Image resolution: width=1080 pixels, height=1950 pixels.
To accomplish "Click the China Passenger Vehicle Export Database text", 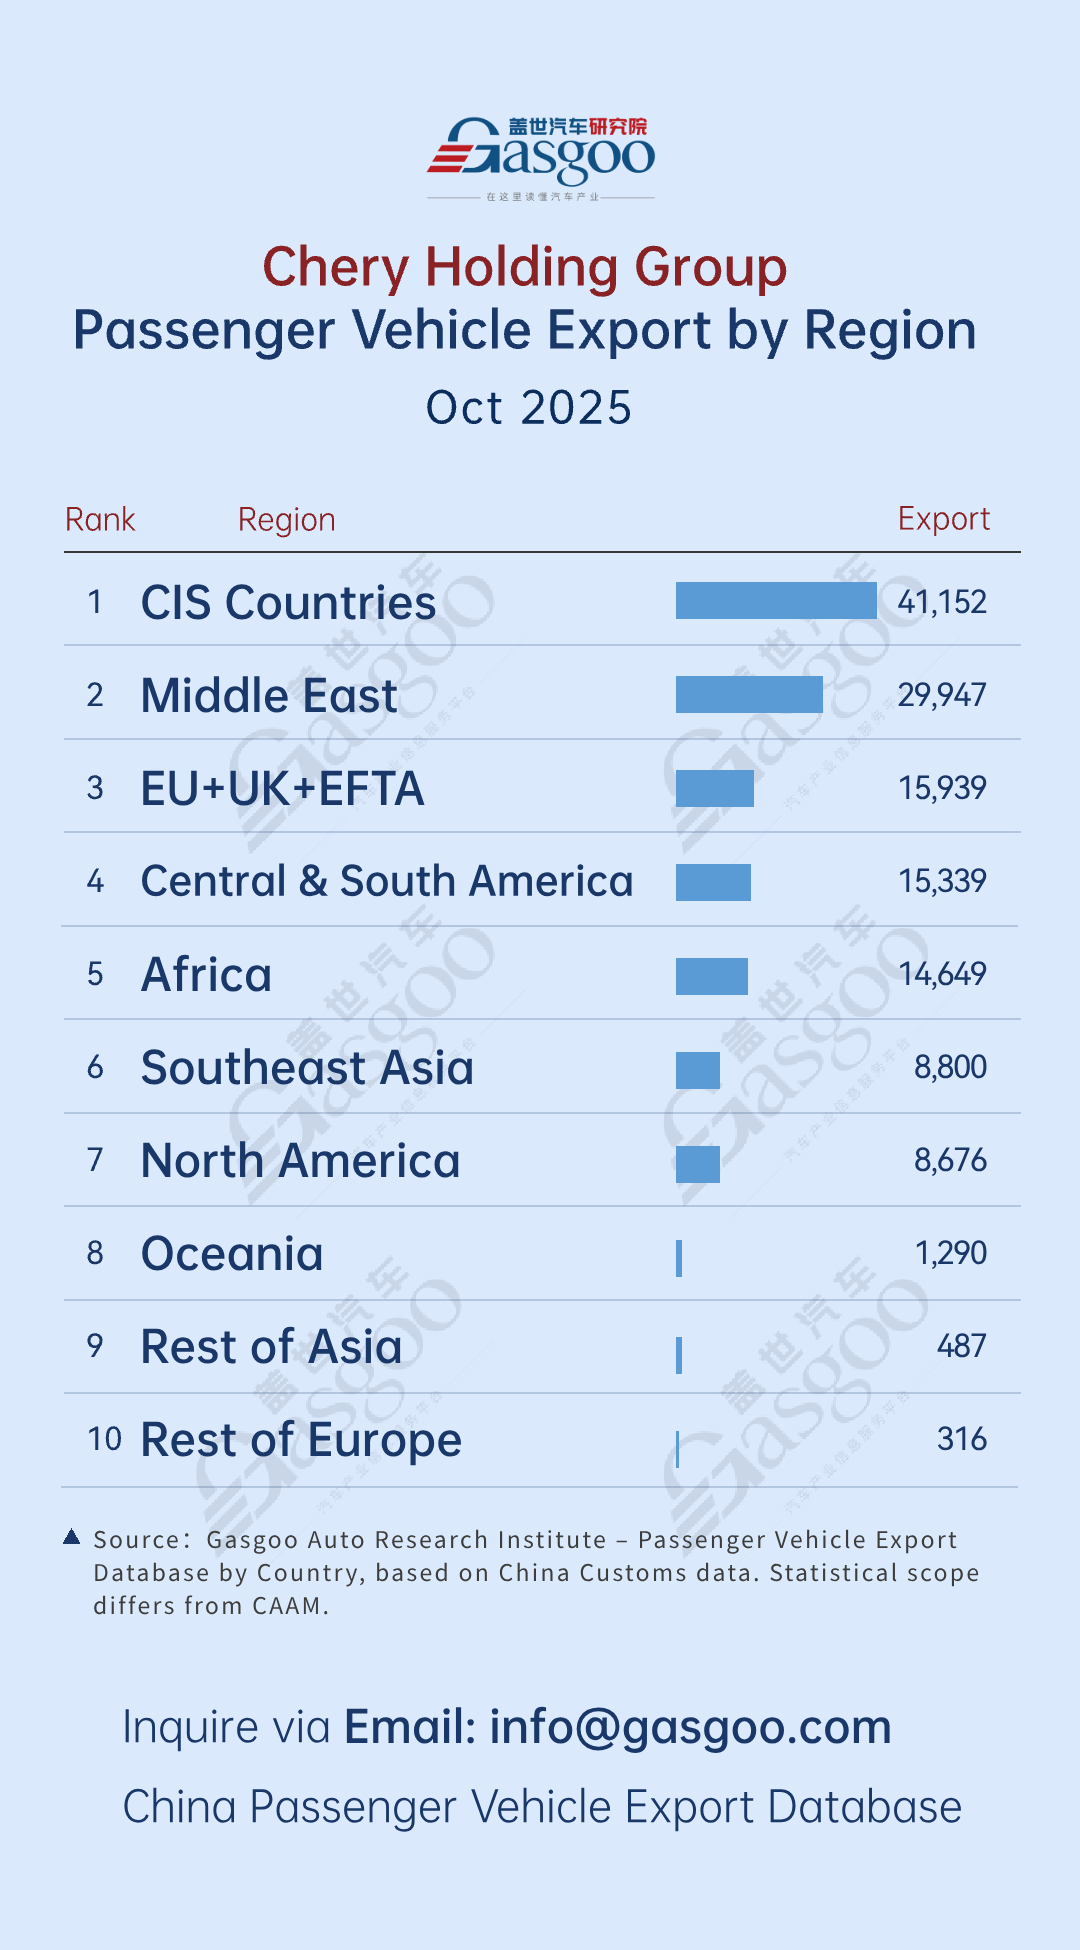I will (x=542, y=1807).
